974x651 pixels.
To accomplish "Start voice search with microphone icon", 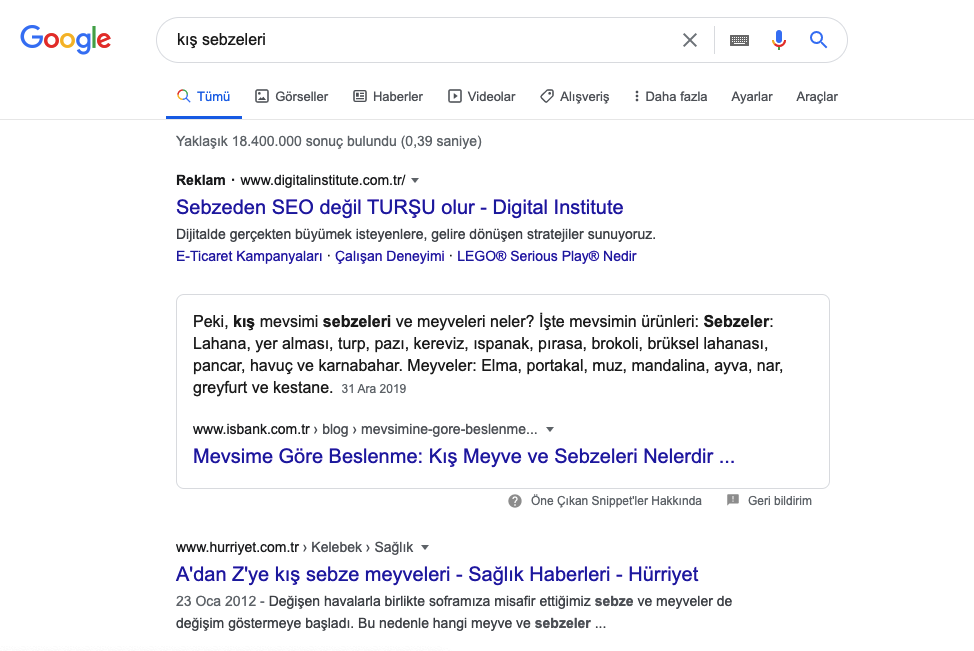I will [x=778, y=40].
